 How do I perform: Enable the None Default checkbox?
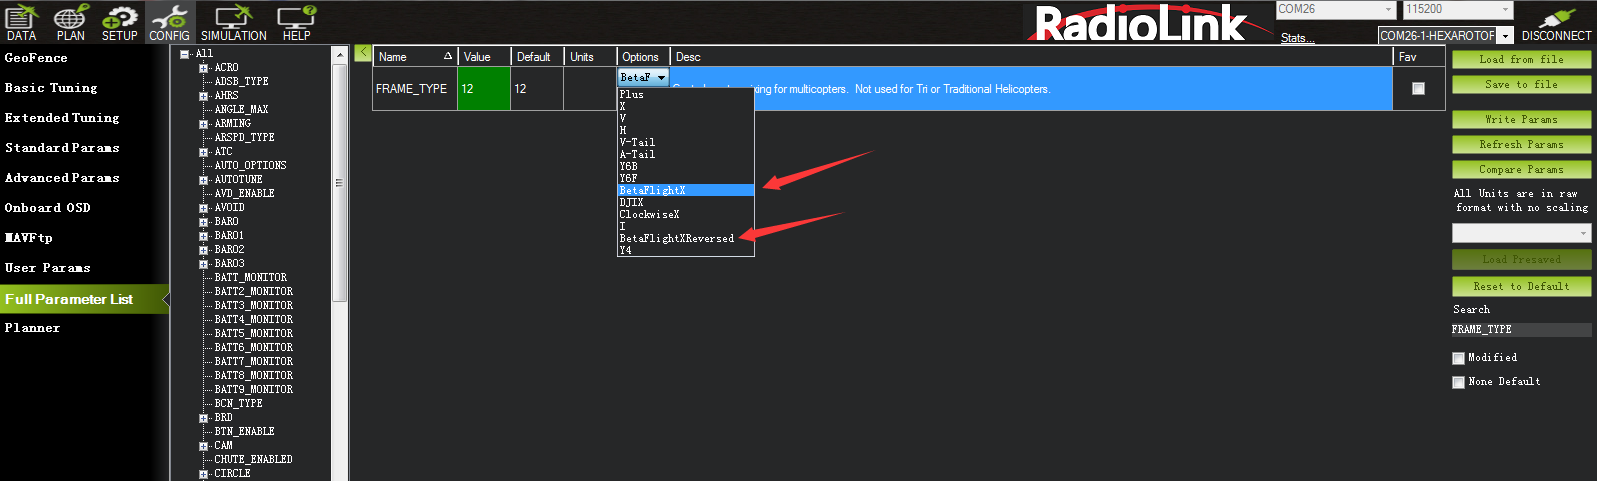point(1458,382)
